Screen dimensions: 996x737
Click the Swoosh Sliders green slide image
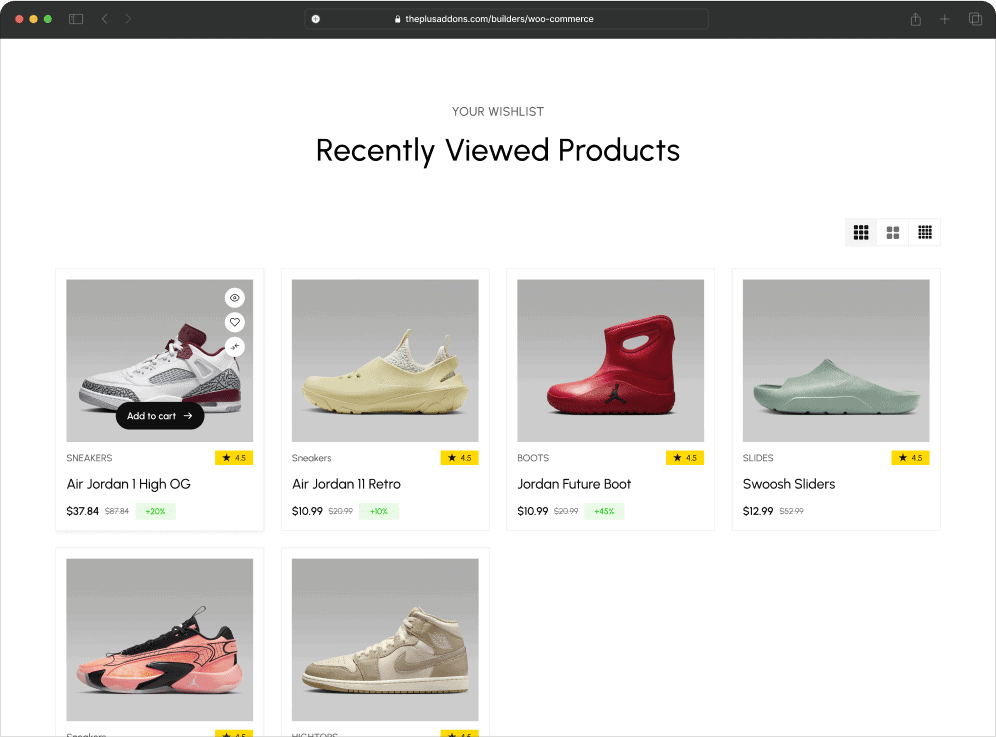click(836, 361)
